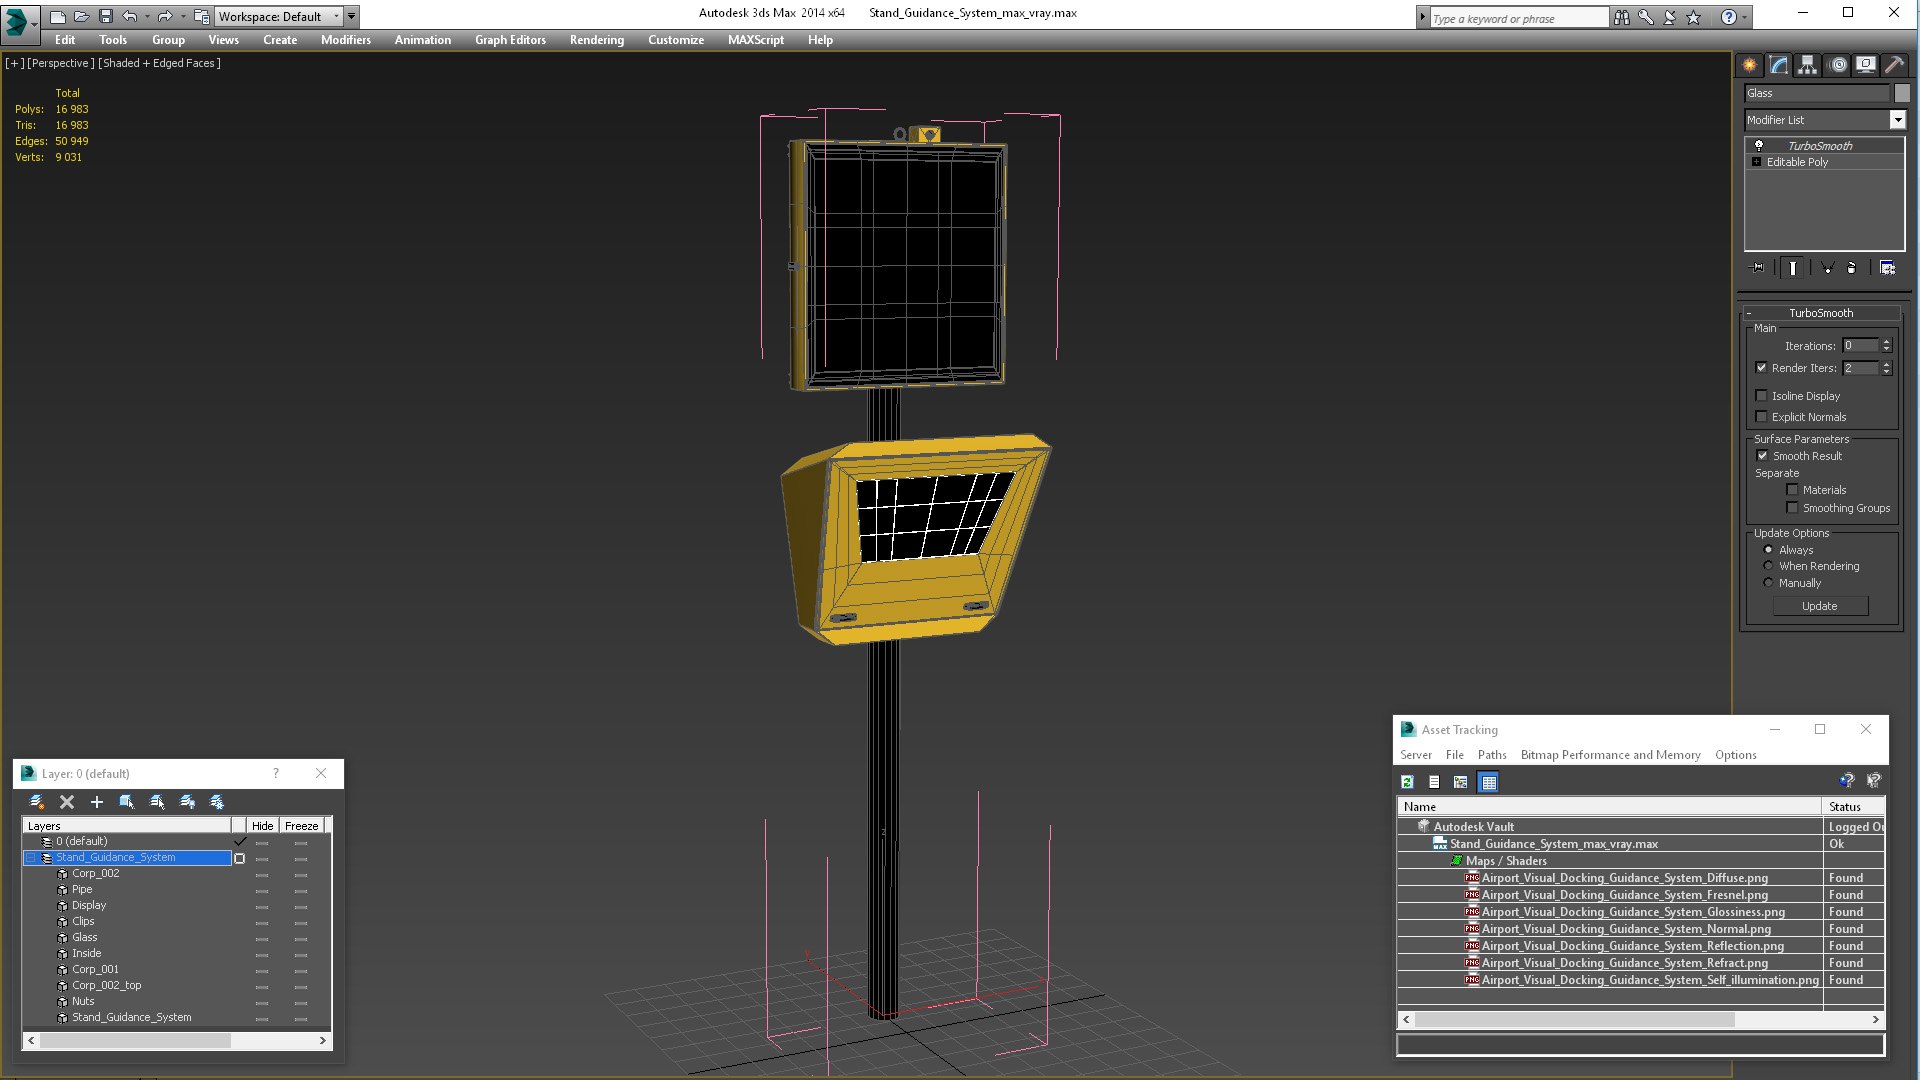Click Delete layer X icon in Layer window
This screenshot has width=1920, height=1080.
coord(67,802)
